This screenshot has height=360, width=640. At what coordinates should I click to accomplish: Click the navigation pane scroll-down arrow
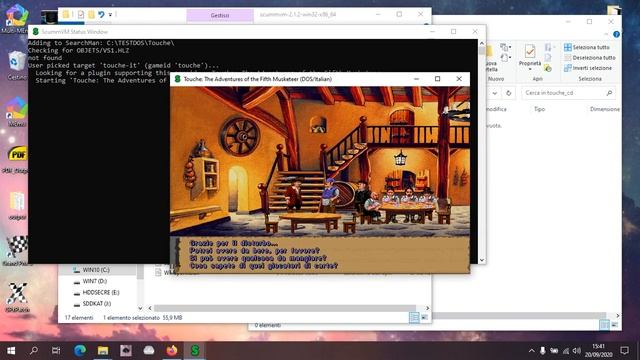(140, 308)
